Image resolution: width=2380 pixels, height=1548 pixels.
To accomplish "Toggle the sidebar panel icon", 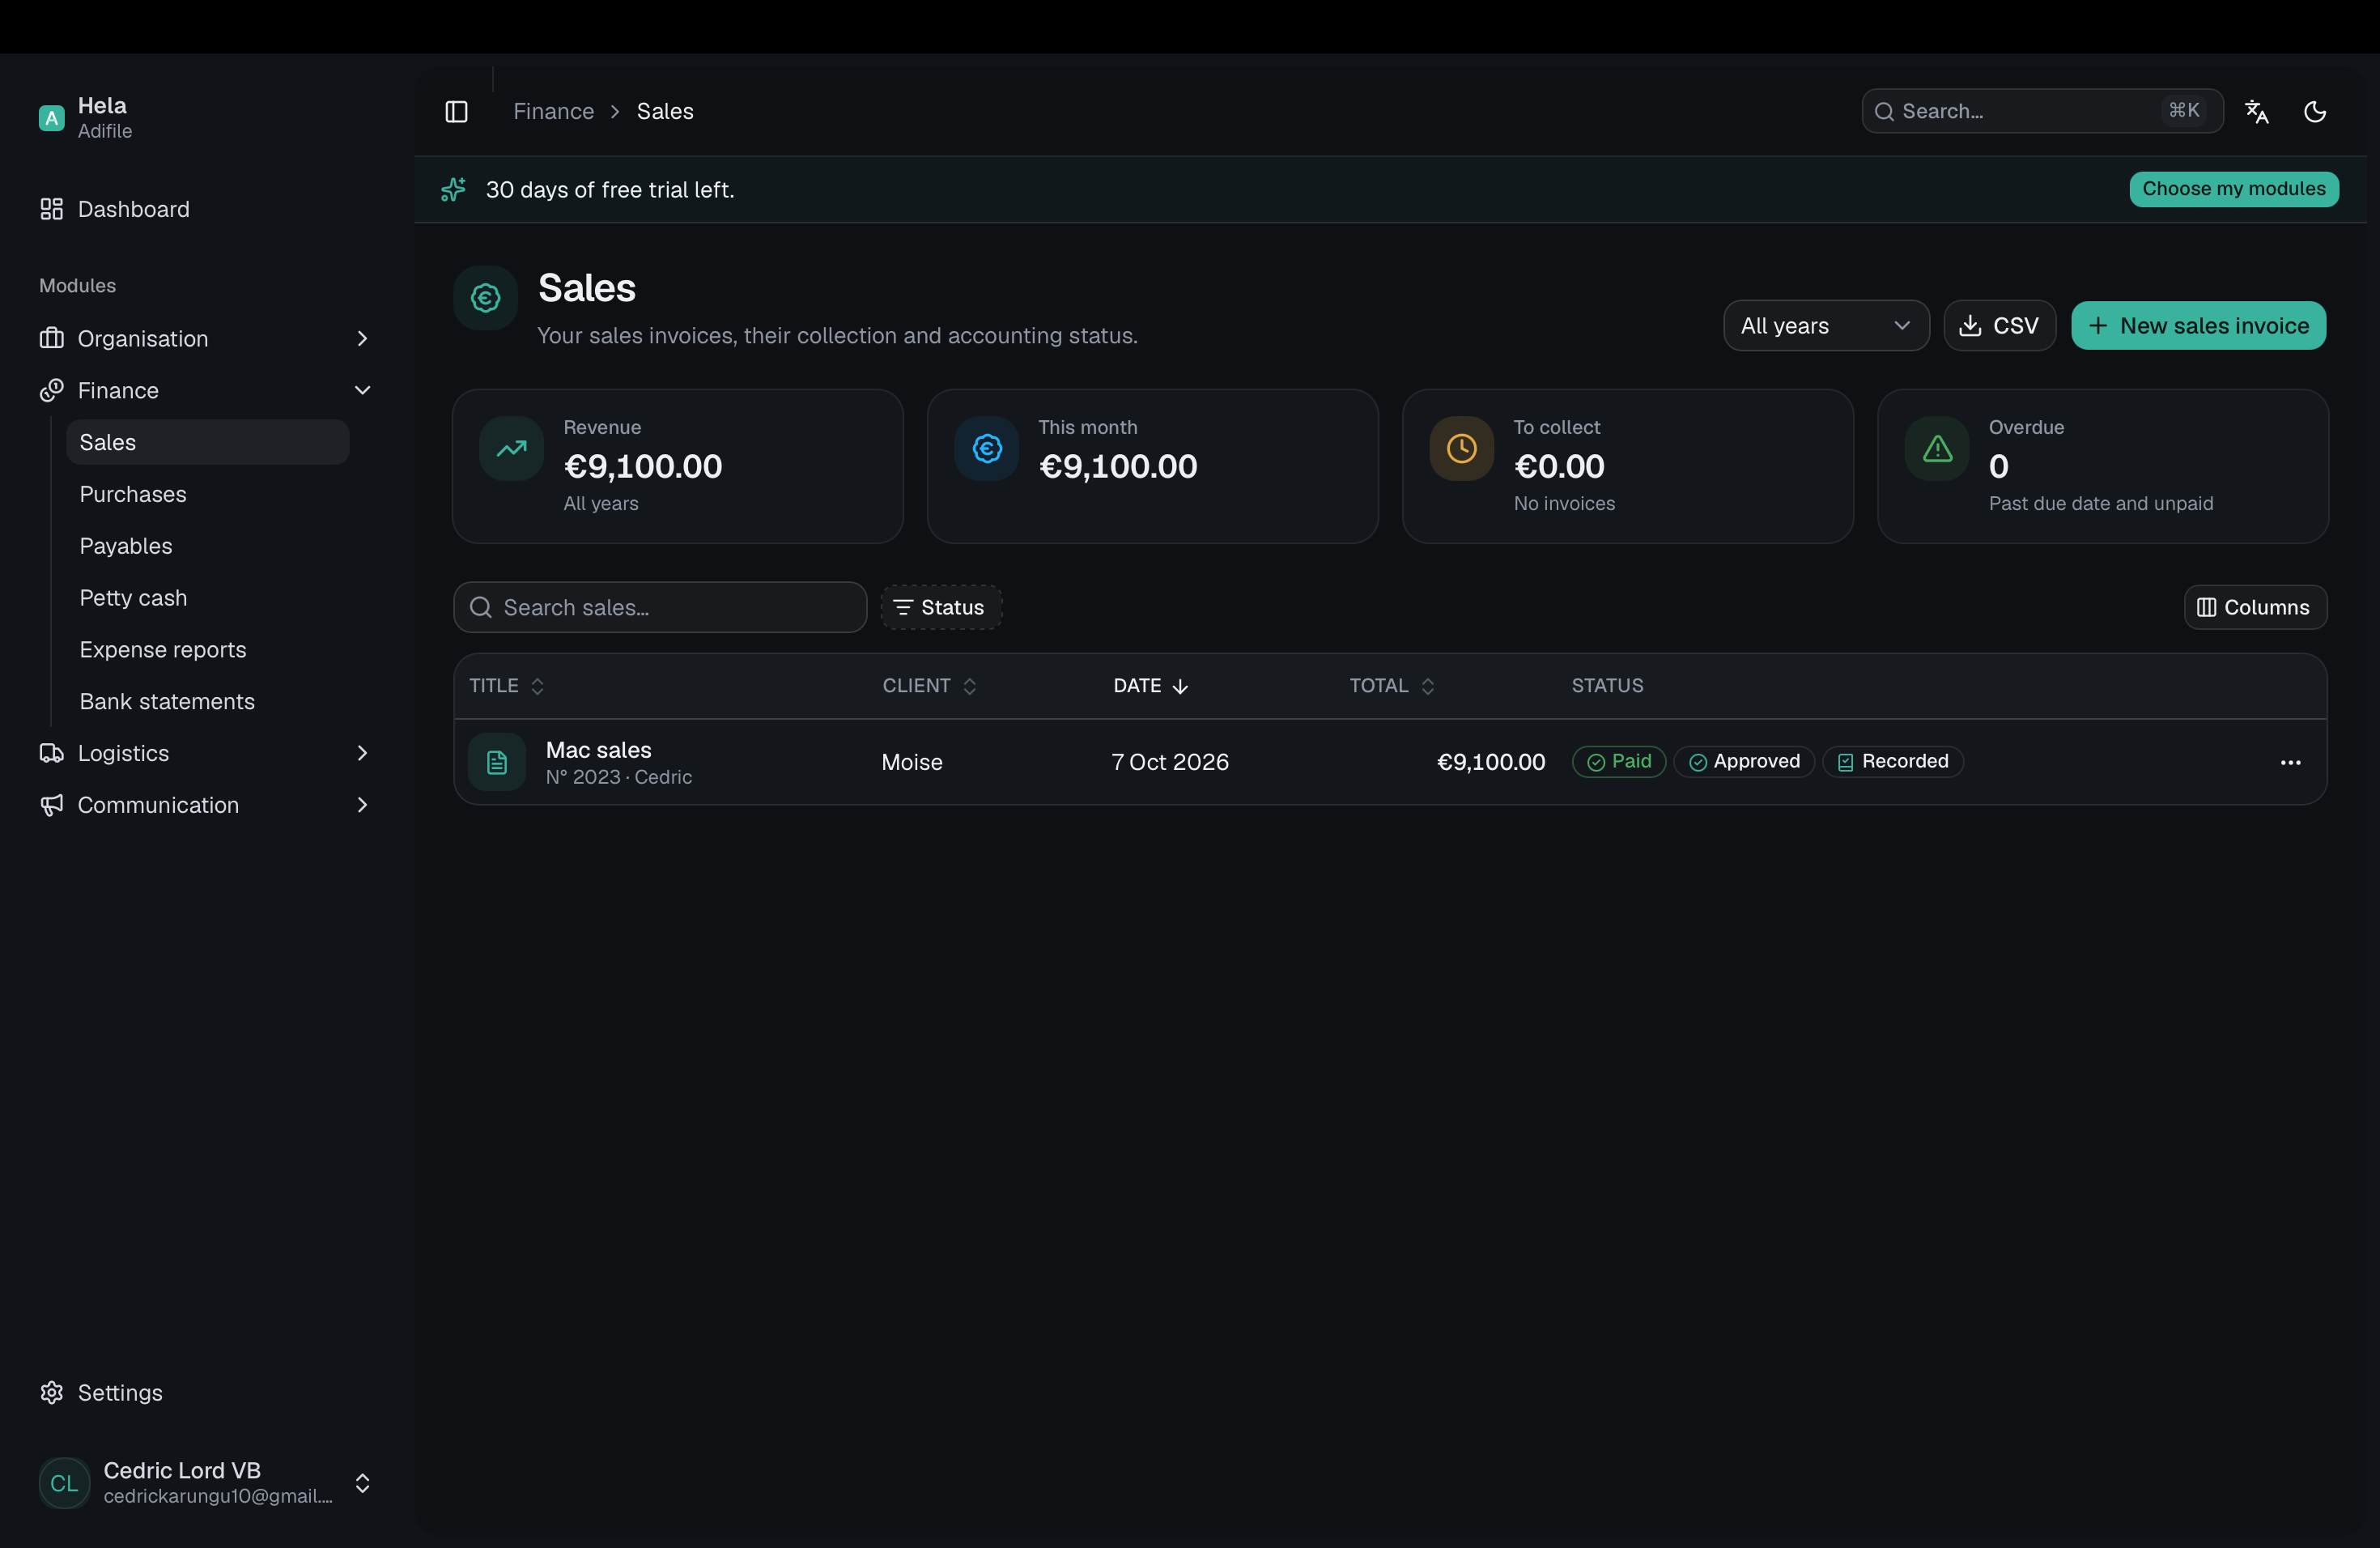I will coord(456,111).
